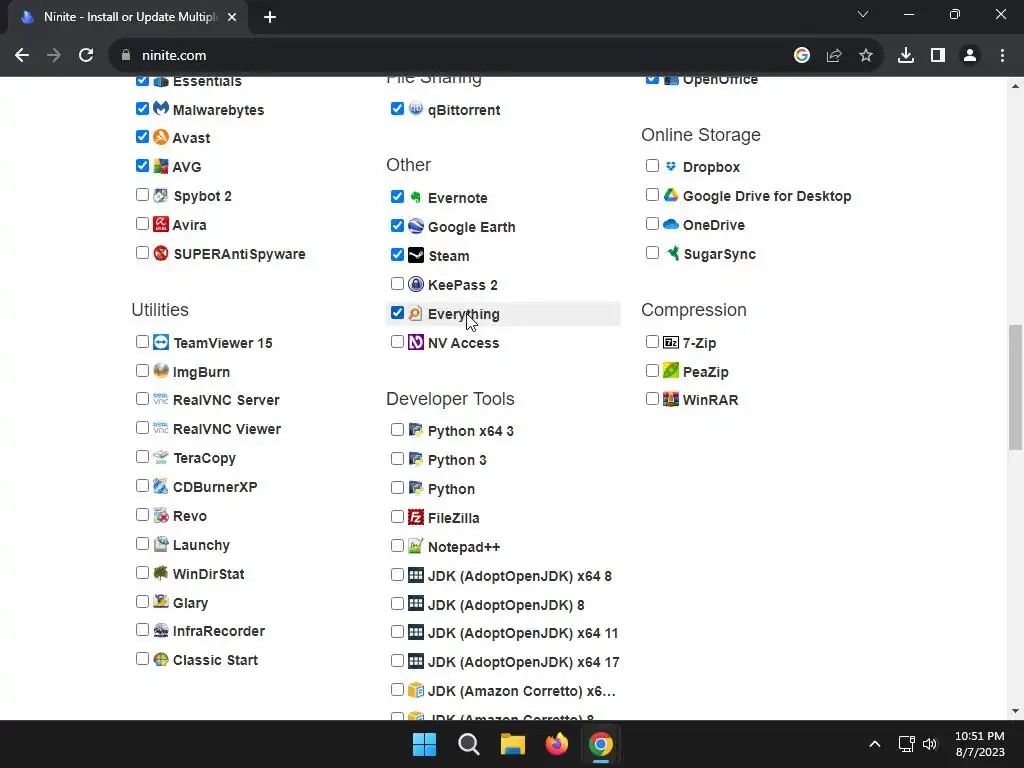Bookmark this page with the star
This screenshot has width=1024, height=768.
pos(866,56)
